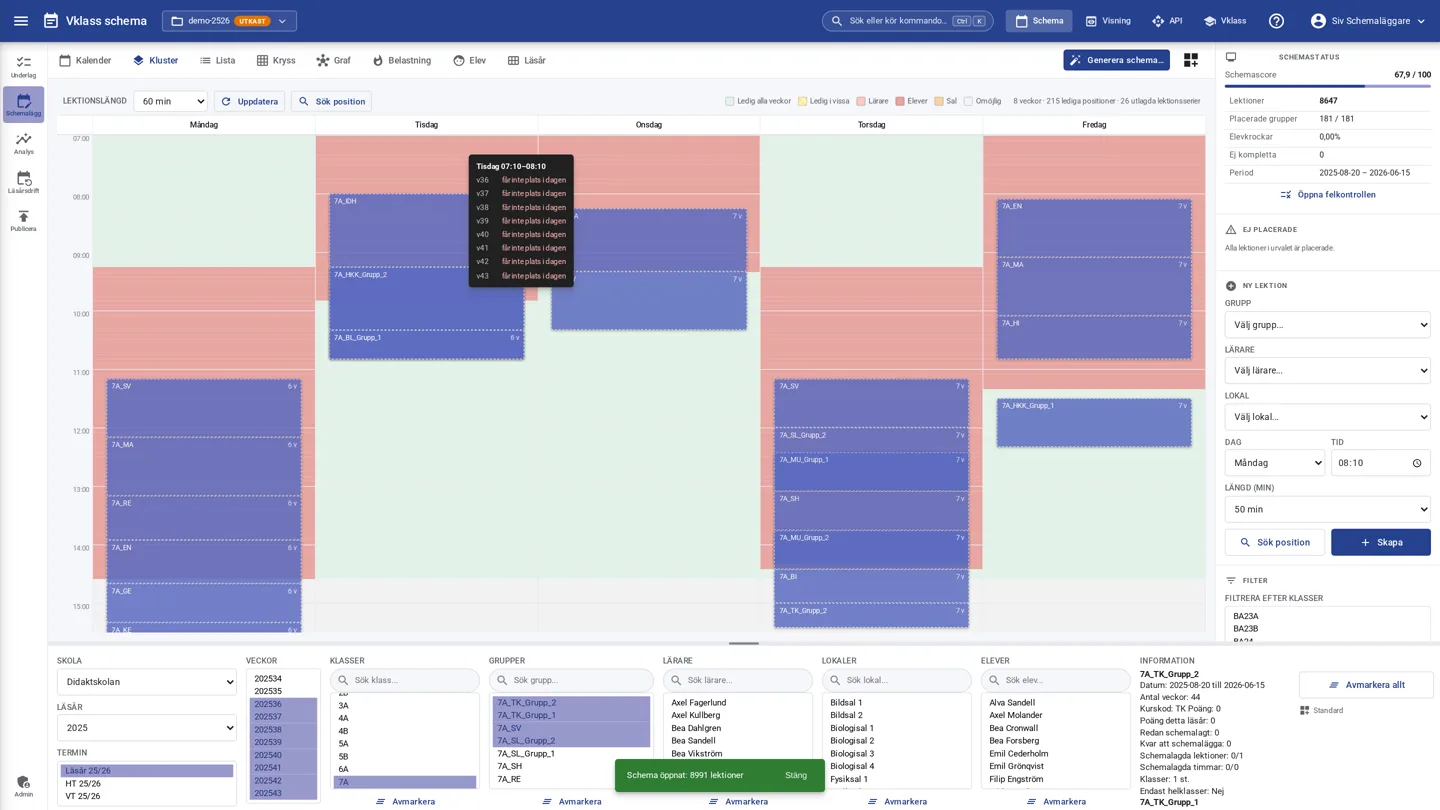The image size is (1440, 810).
Task: Open the API page
Action: (x=1166, y=21)
